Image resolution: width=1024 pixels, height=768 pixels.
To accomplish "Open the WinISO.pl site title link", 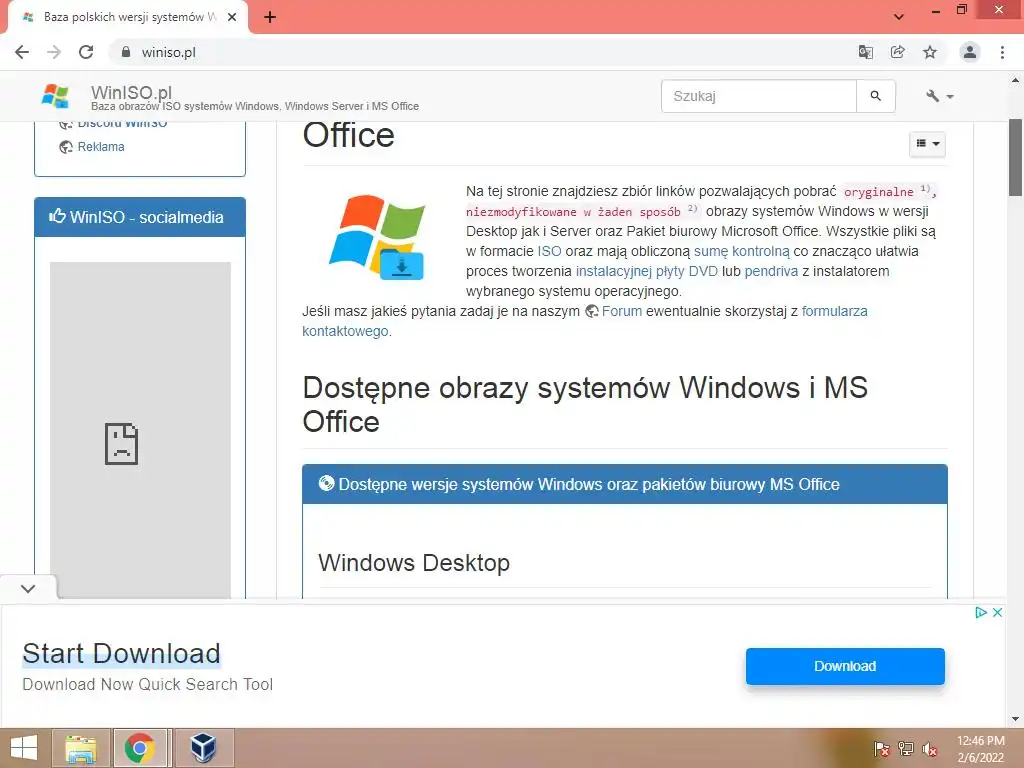I will 131,92.
